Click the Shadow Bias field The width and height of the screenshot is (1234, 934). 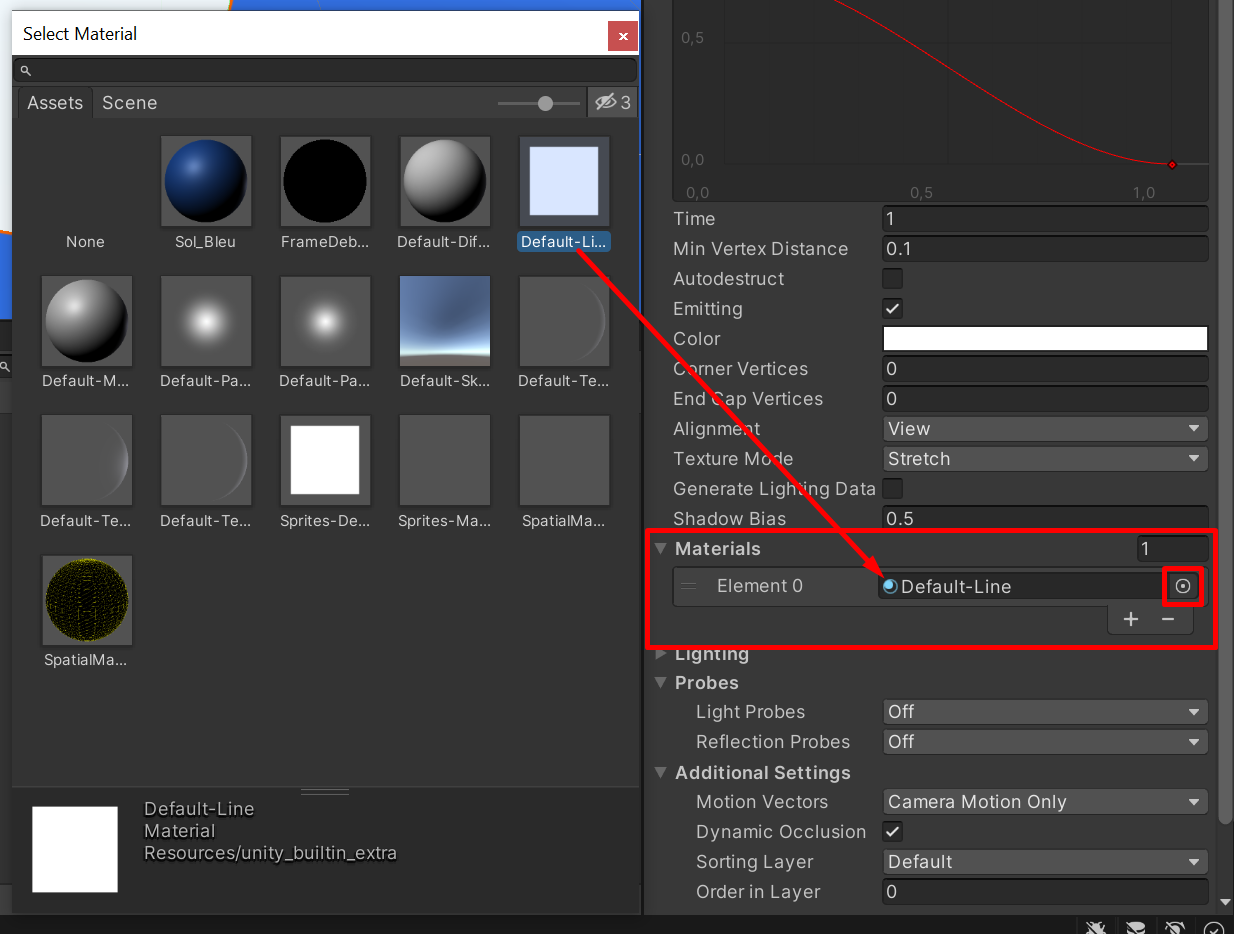point(1045,518)
